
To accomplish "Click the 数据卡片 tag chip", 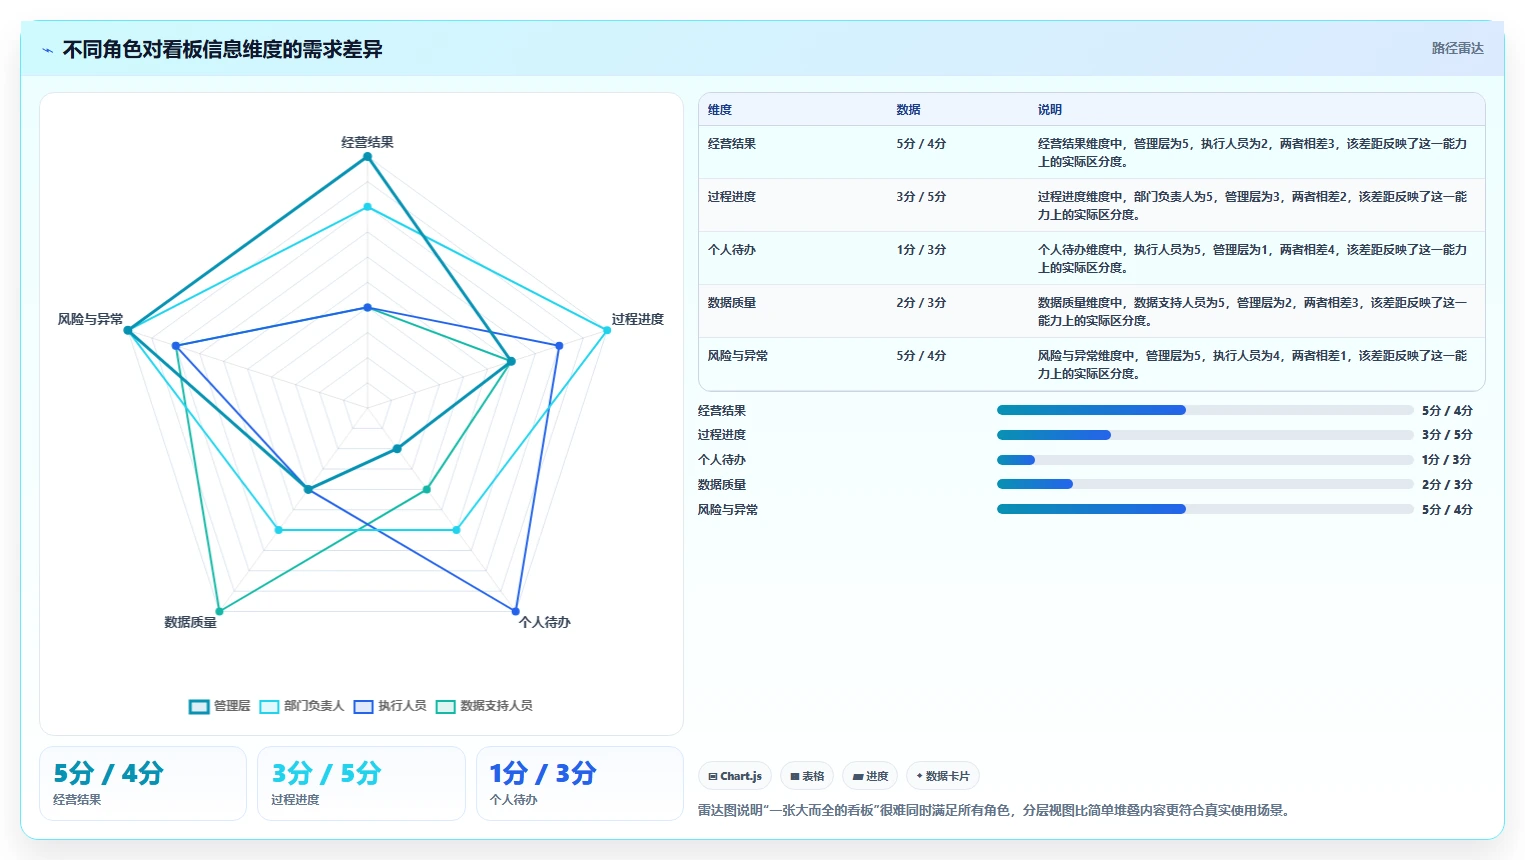I will [943, 776].
